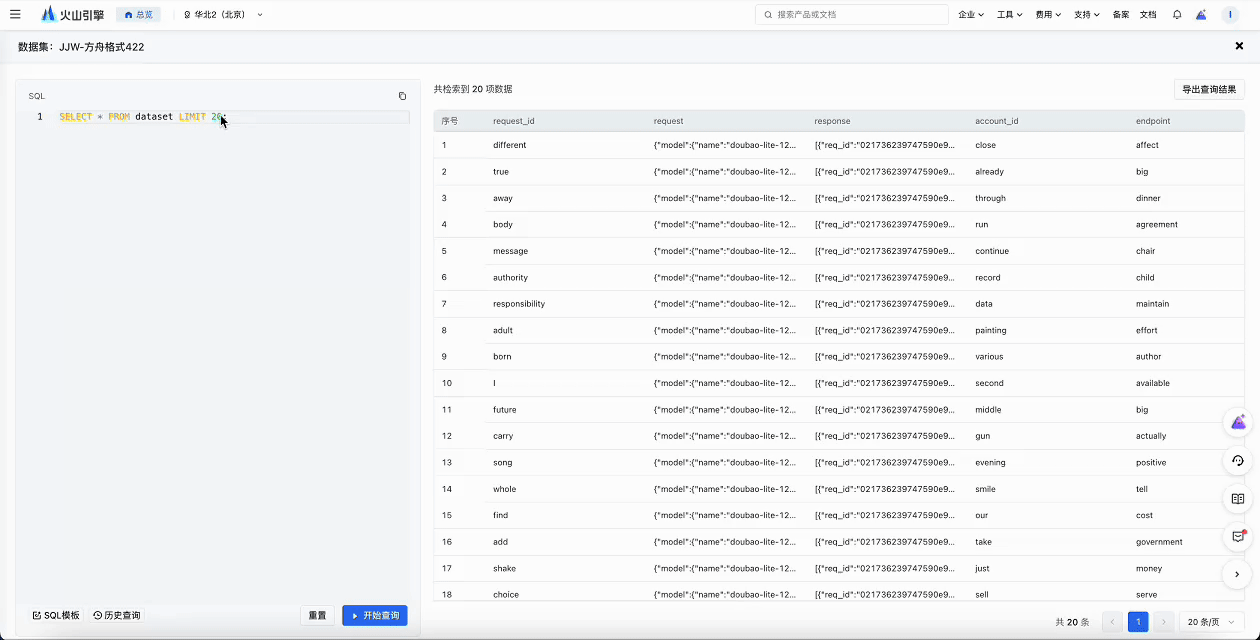This screenshot has width=1260, height=640.
Task: Open the floating feedback message icon
Action: pyautogui.click(x=1237, y=536)
